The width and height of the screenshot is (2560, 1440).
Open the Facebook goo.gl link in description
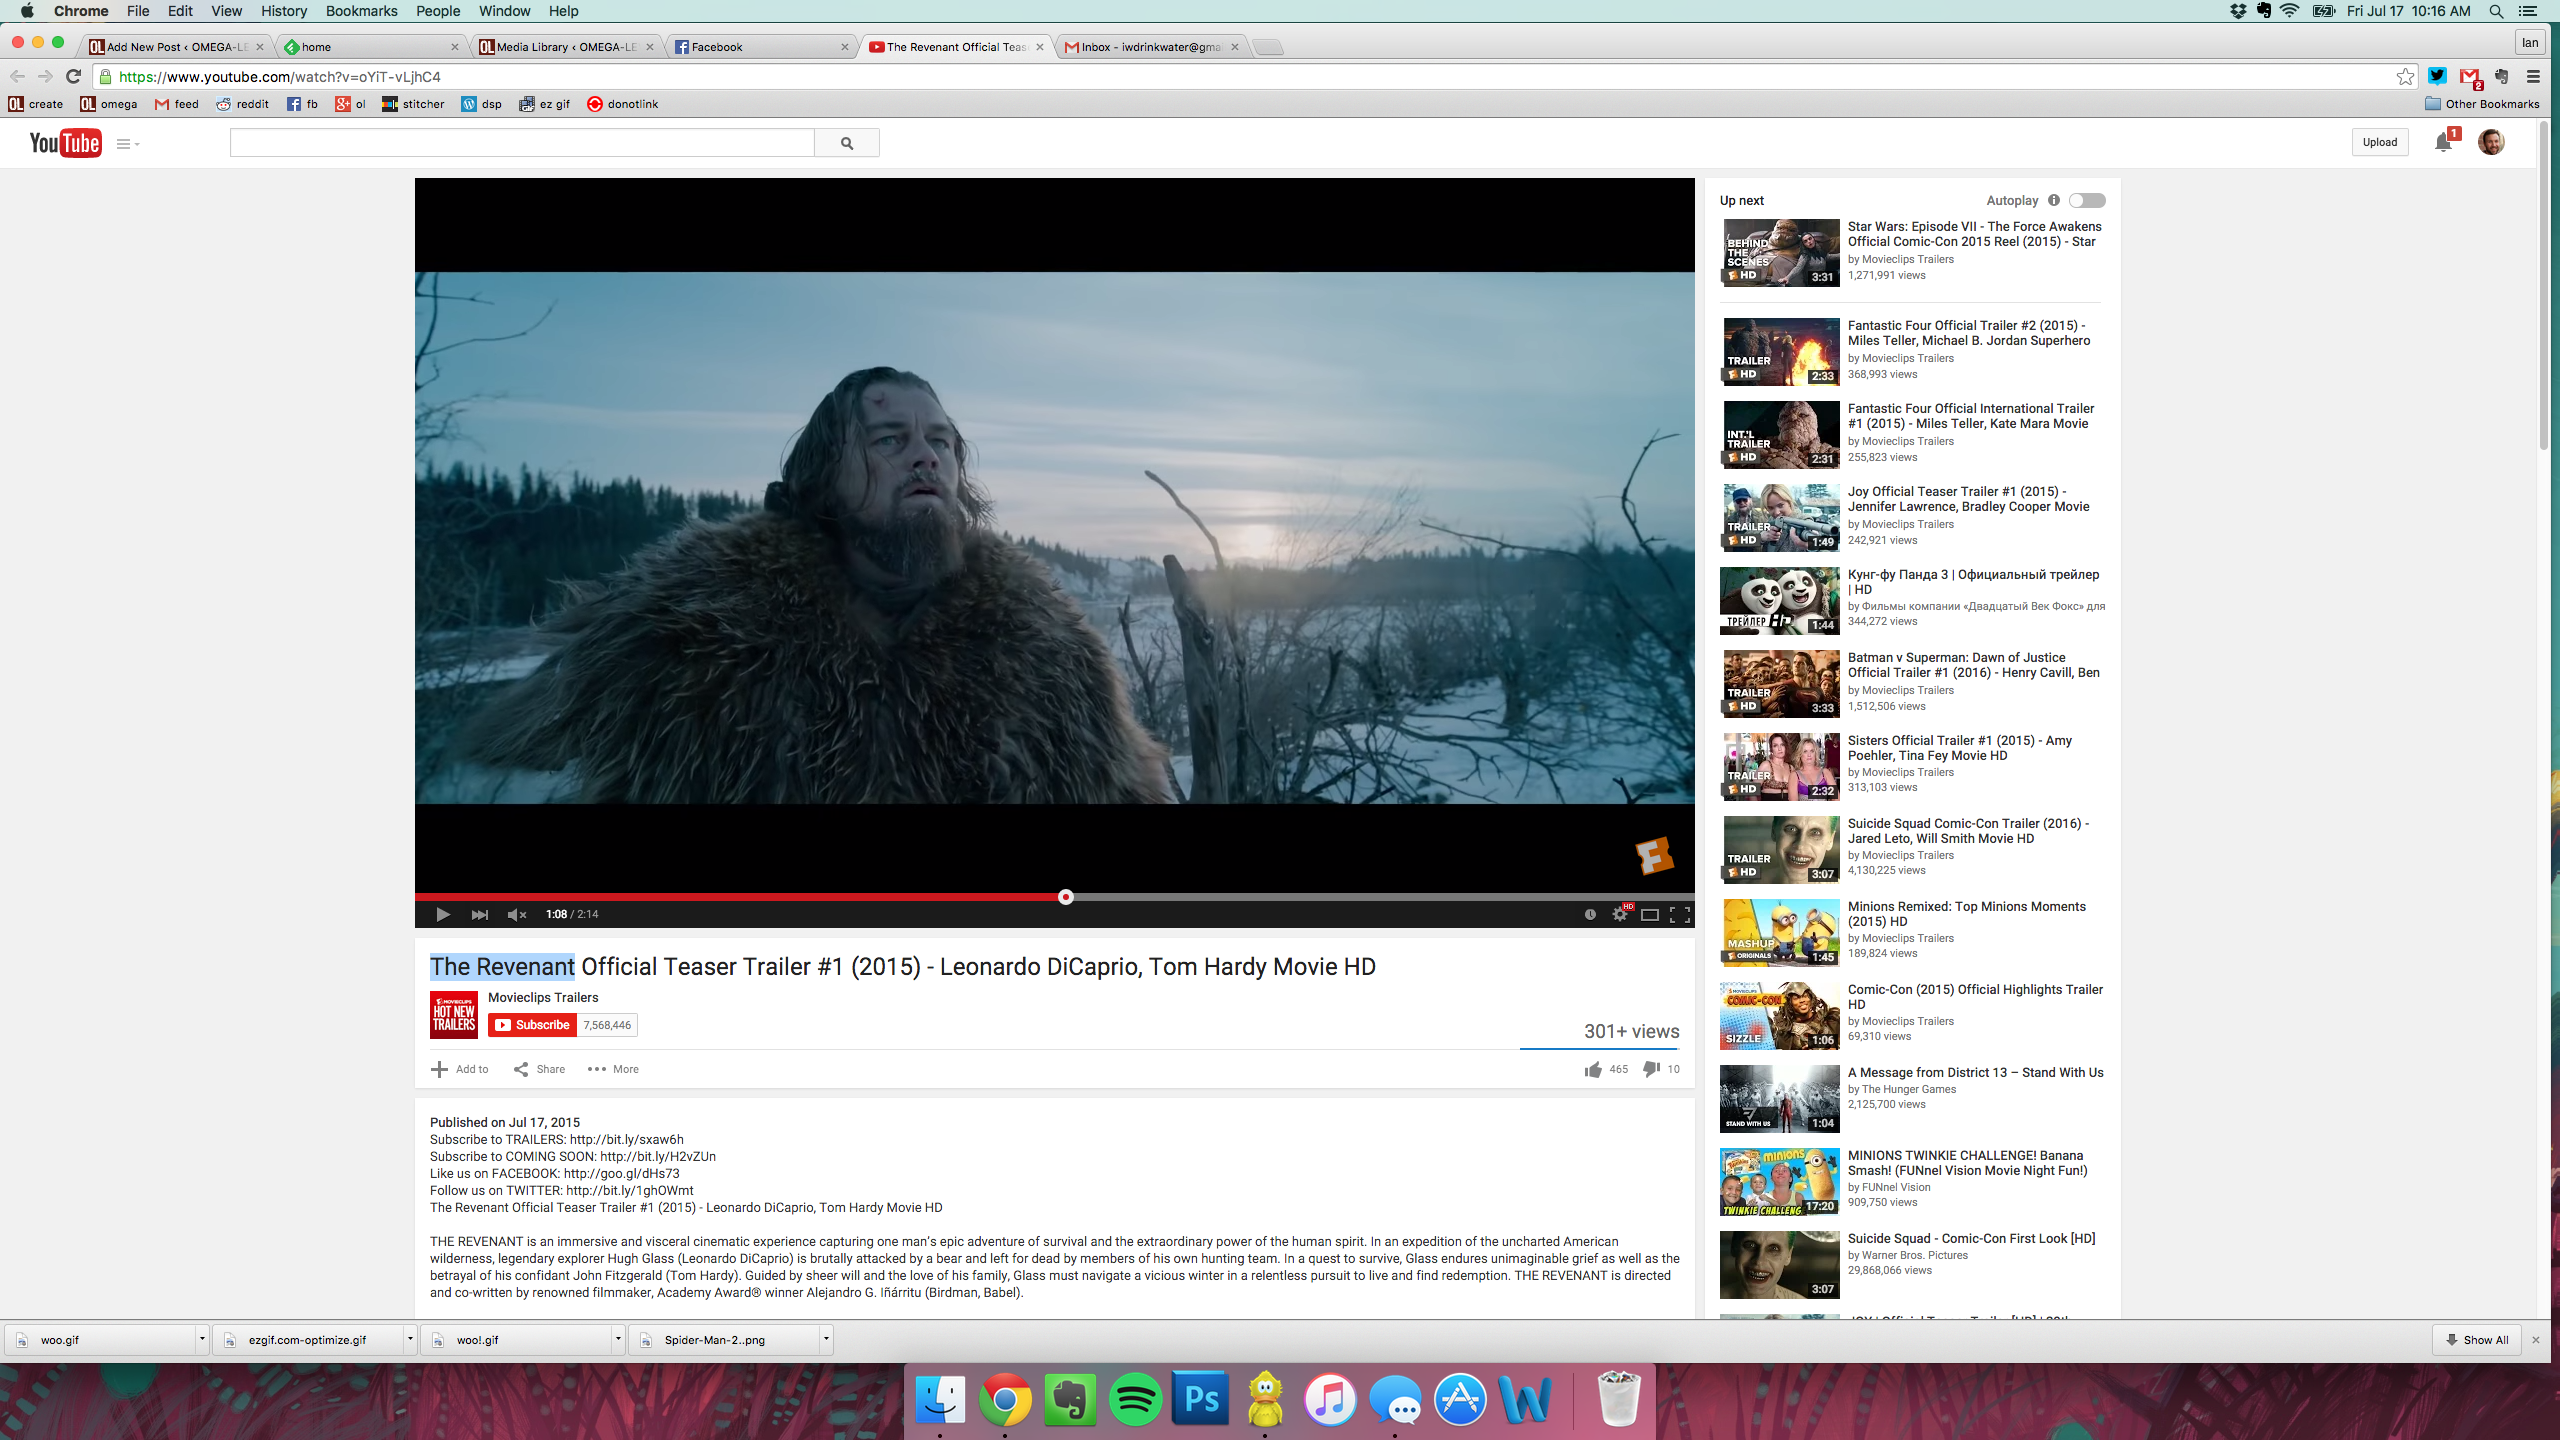621,1173
